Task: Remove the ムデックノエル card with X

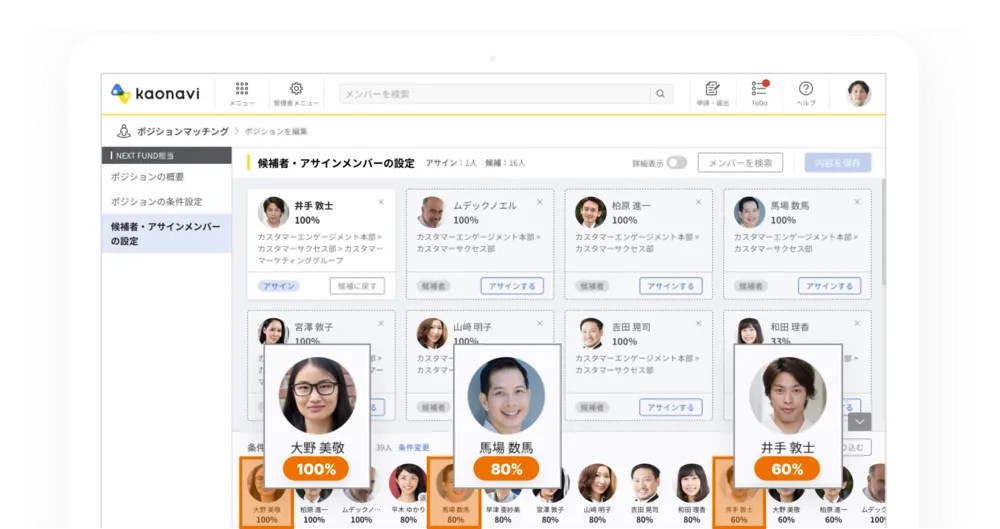Action: (x=540, y=202)
